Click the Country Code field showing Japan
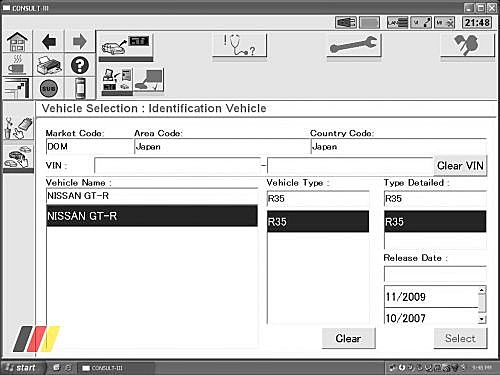Image resolution: width=500 pixels, height=375 pixels. [x=399, y=147]
